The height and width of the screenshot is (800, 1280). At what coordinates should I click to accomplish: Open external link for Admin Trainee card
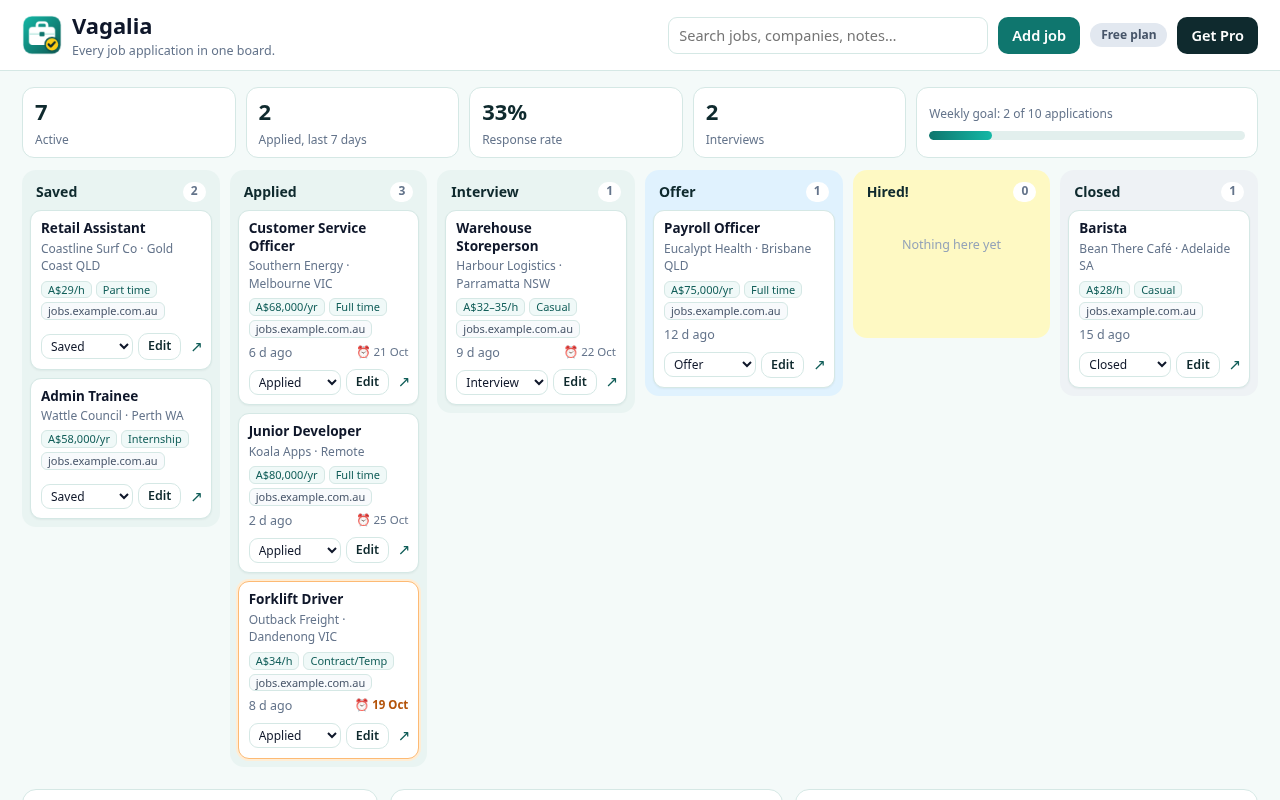(197, 497)
